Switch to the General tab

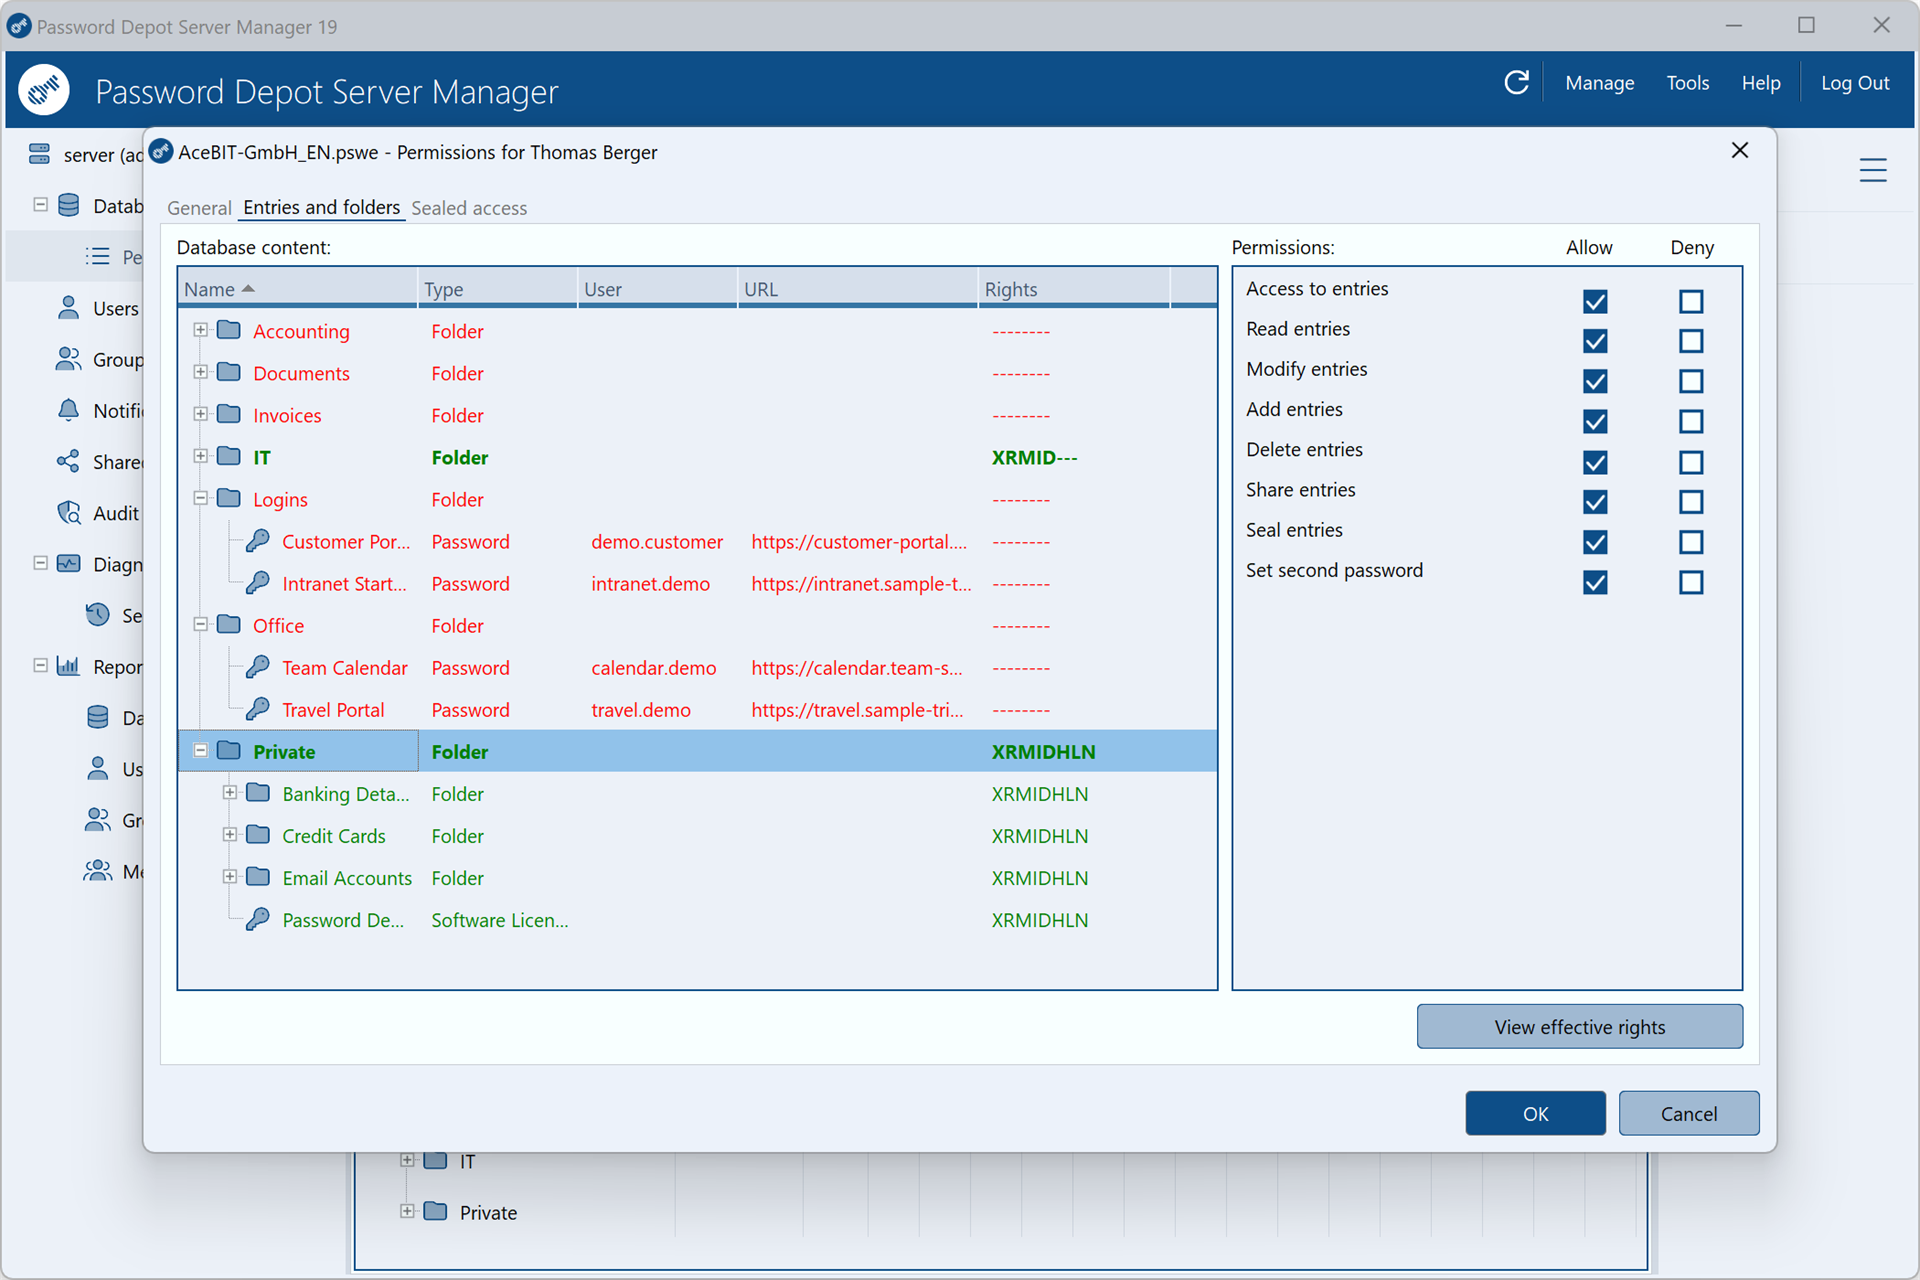tap(199, 208)
